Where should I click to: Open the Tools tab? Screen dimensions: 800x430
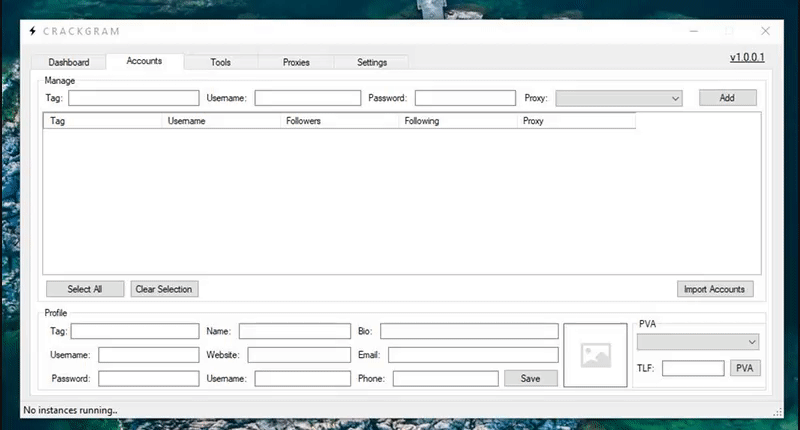coord(220,62)
